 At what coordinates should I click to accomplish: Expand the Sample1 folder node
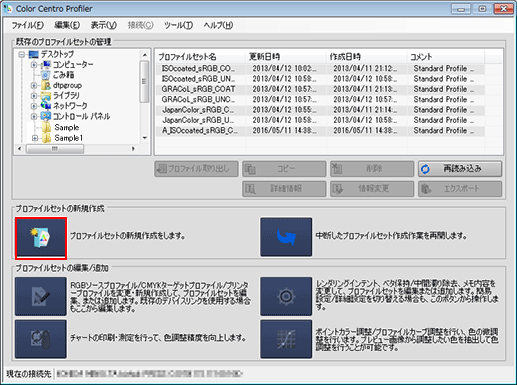35,138
